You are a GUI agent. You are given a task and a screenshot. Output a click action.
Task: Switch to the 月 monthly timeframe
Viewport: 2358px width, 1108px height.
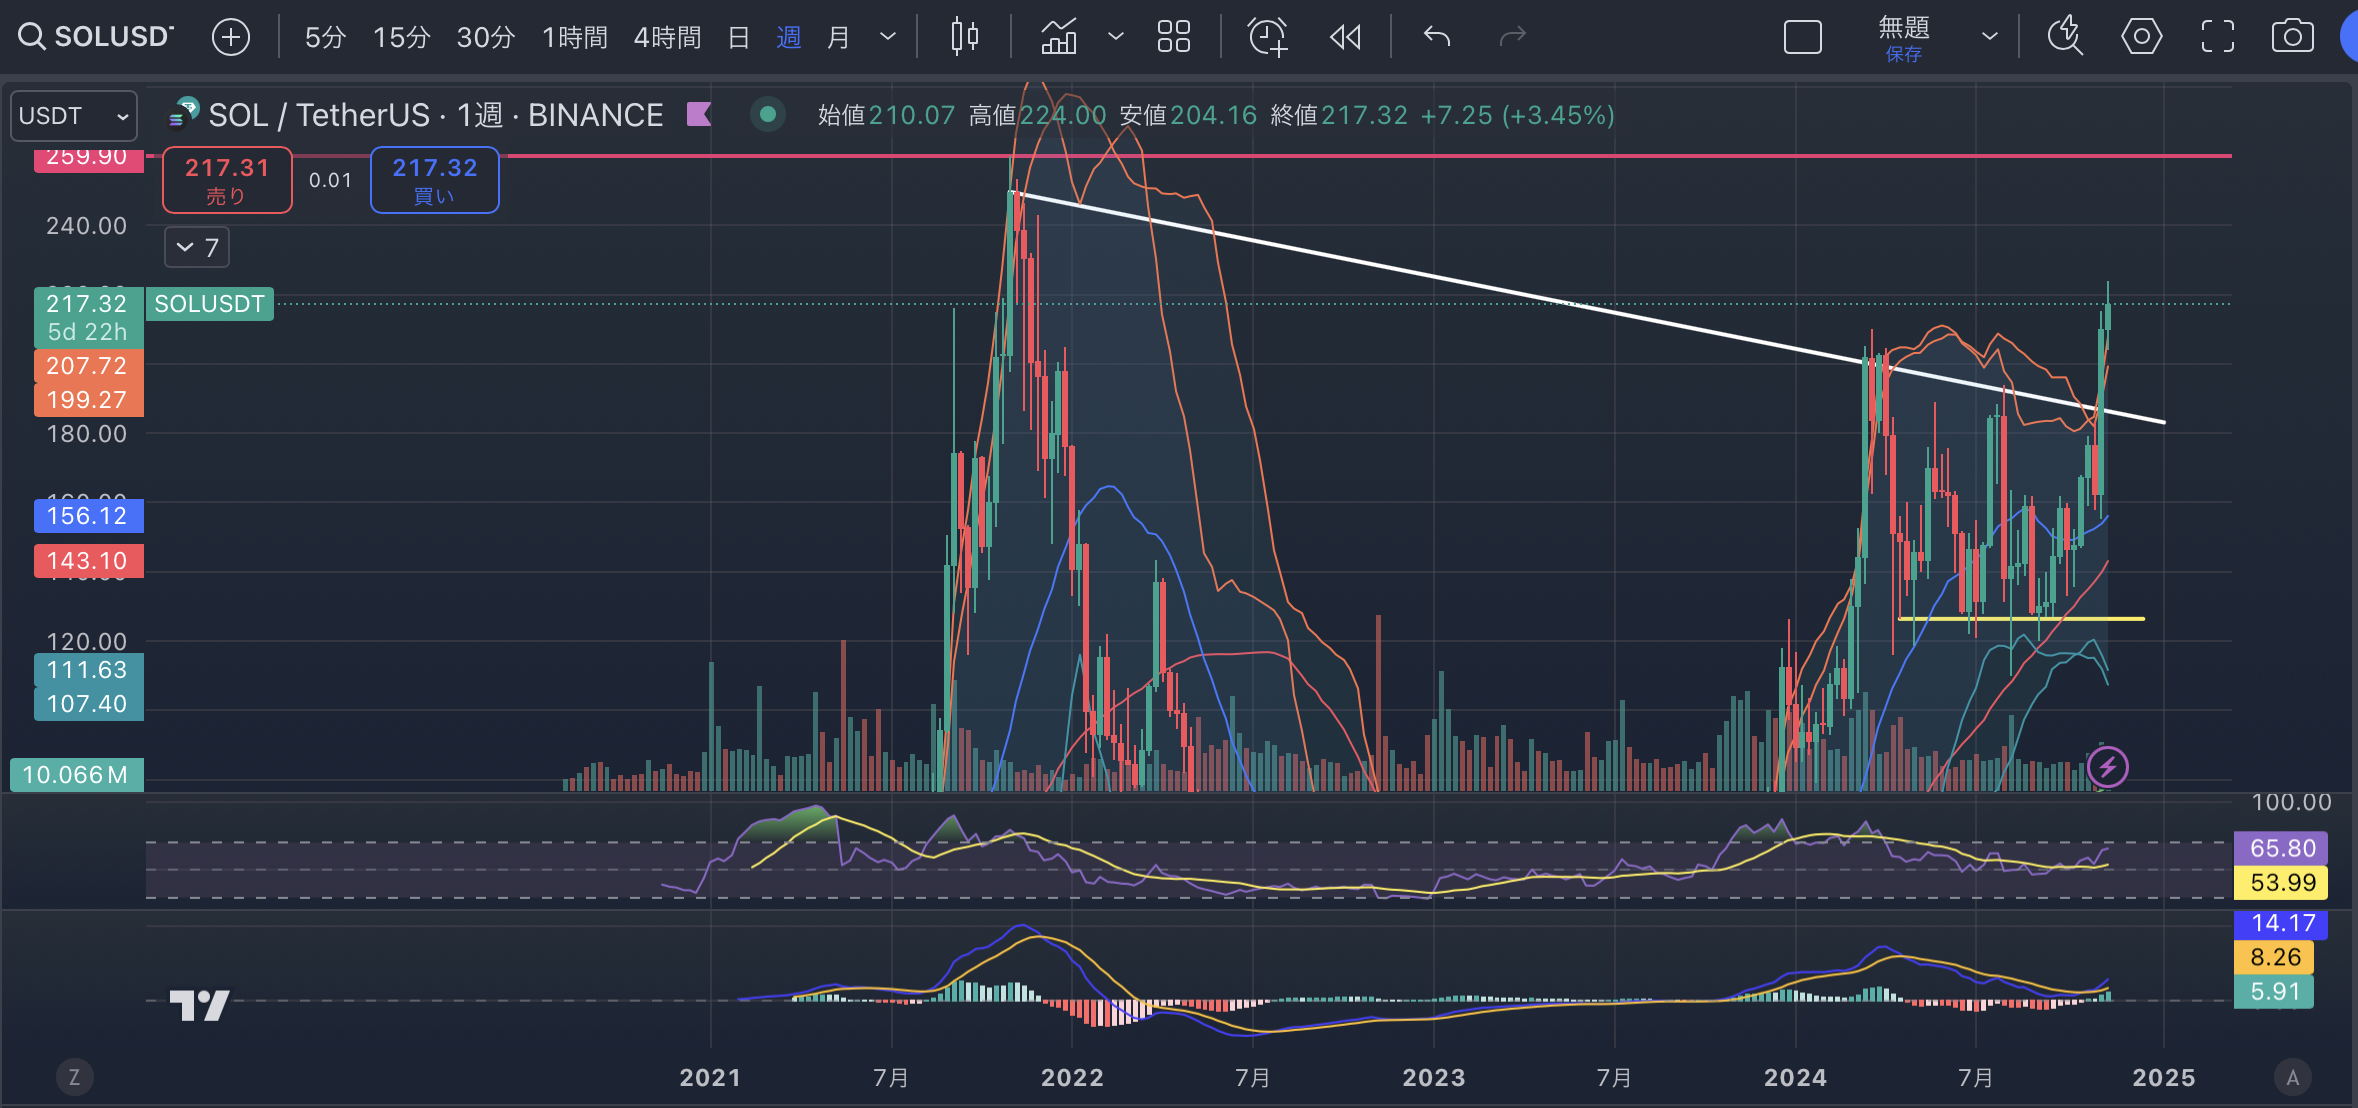[838, 37]
